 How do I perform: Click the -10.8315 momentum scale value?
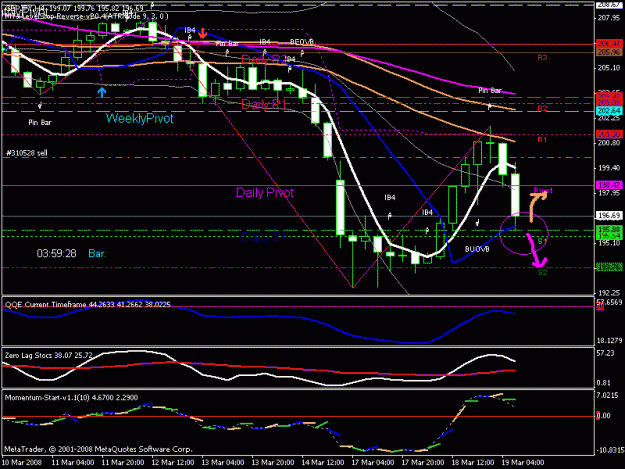(610, 450)
